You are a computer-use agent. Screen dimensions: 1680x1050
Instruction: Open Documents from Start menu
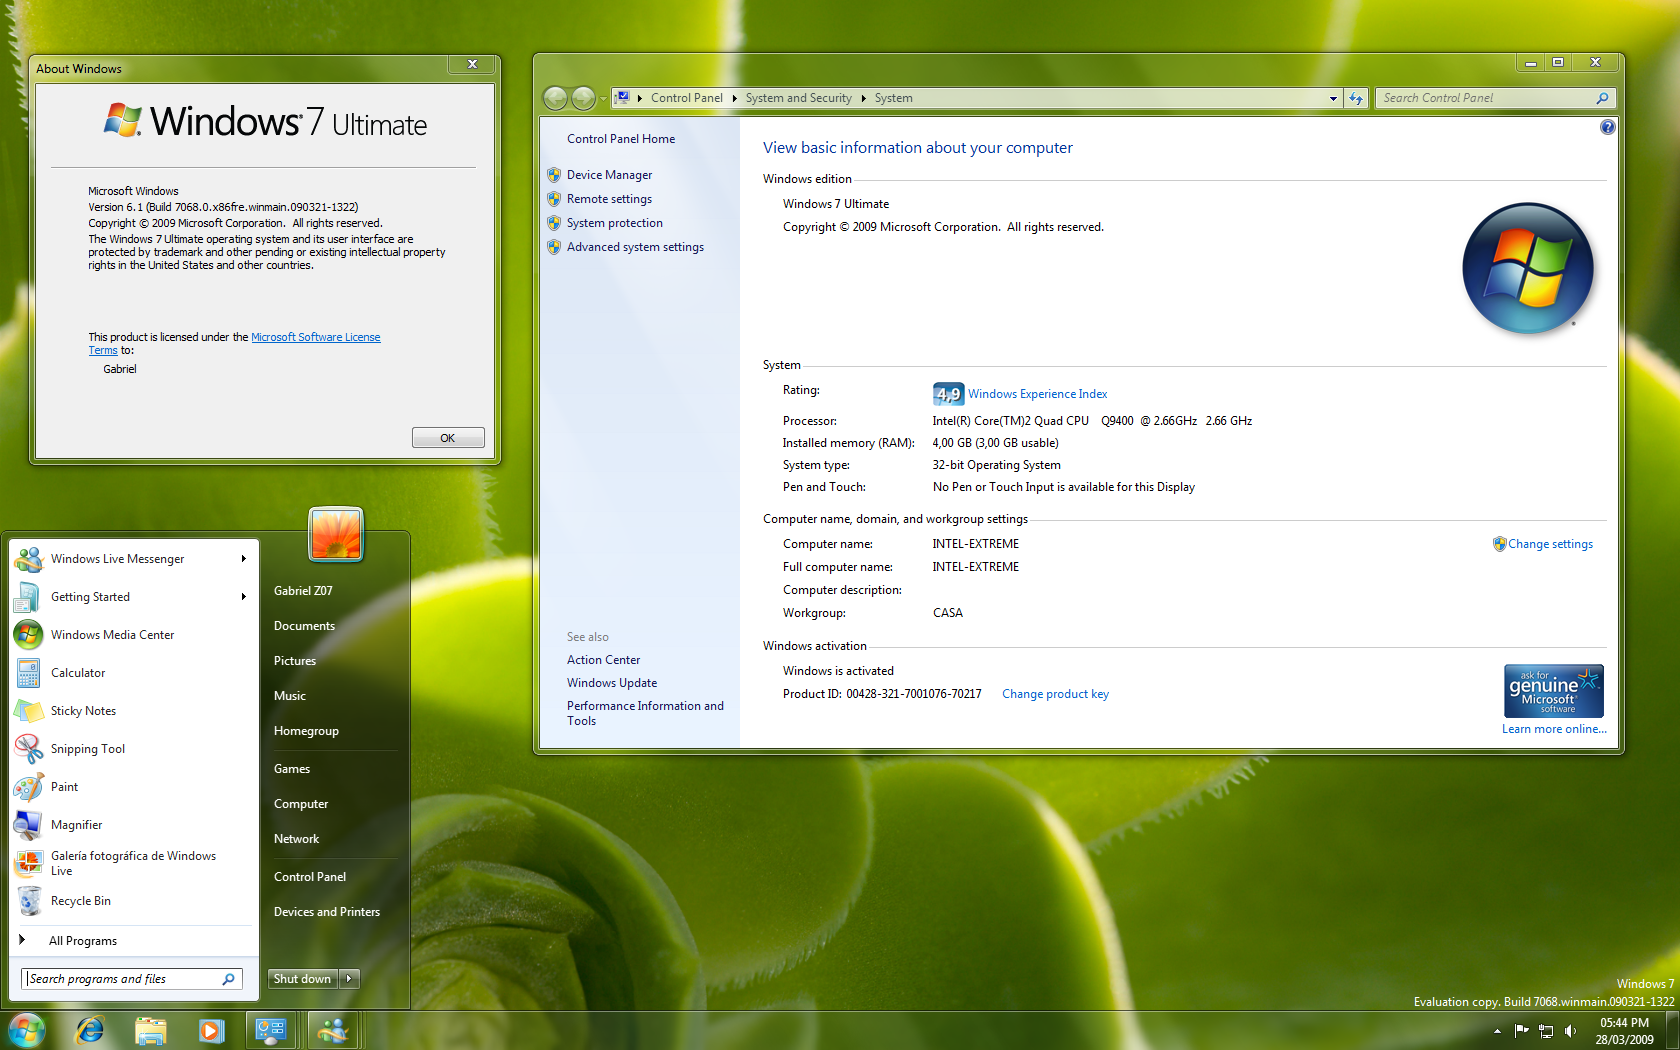tap(304, 626)
